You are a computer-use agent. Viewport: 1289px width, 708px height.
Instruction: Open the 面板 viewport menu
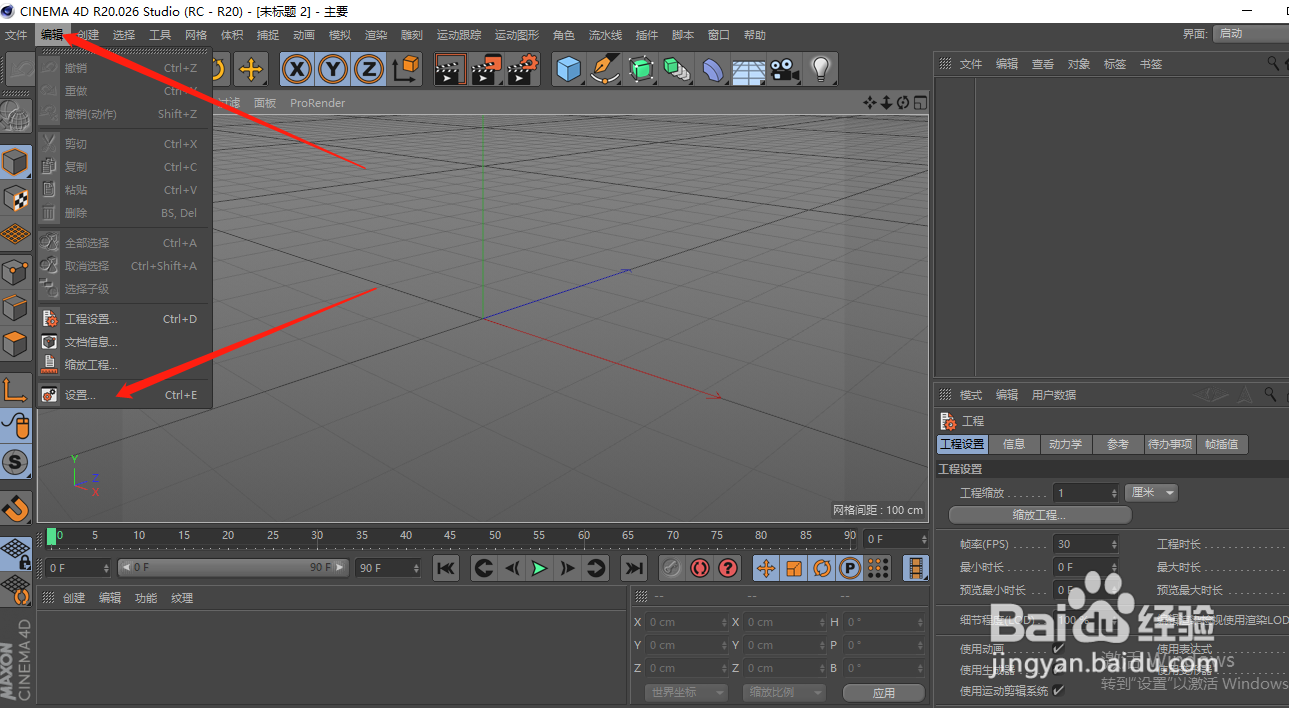(x=264, y=103)
